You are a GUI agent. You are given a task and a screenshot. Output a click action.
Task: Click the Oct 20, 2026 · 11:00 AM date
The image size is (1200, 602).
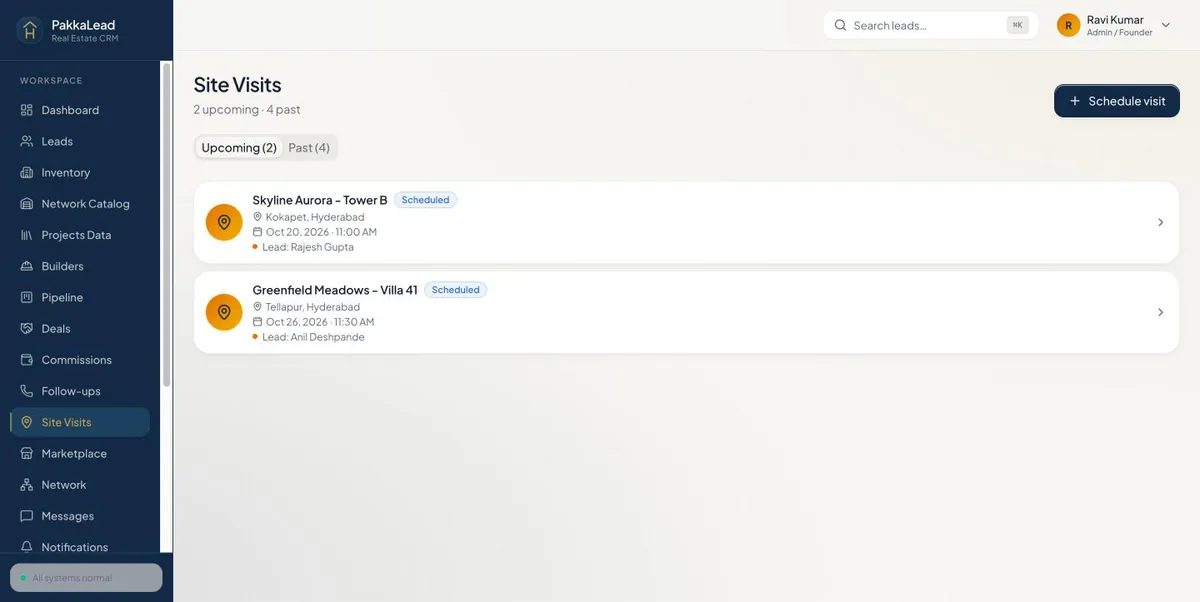[321, 232]
